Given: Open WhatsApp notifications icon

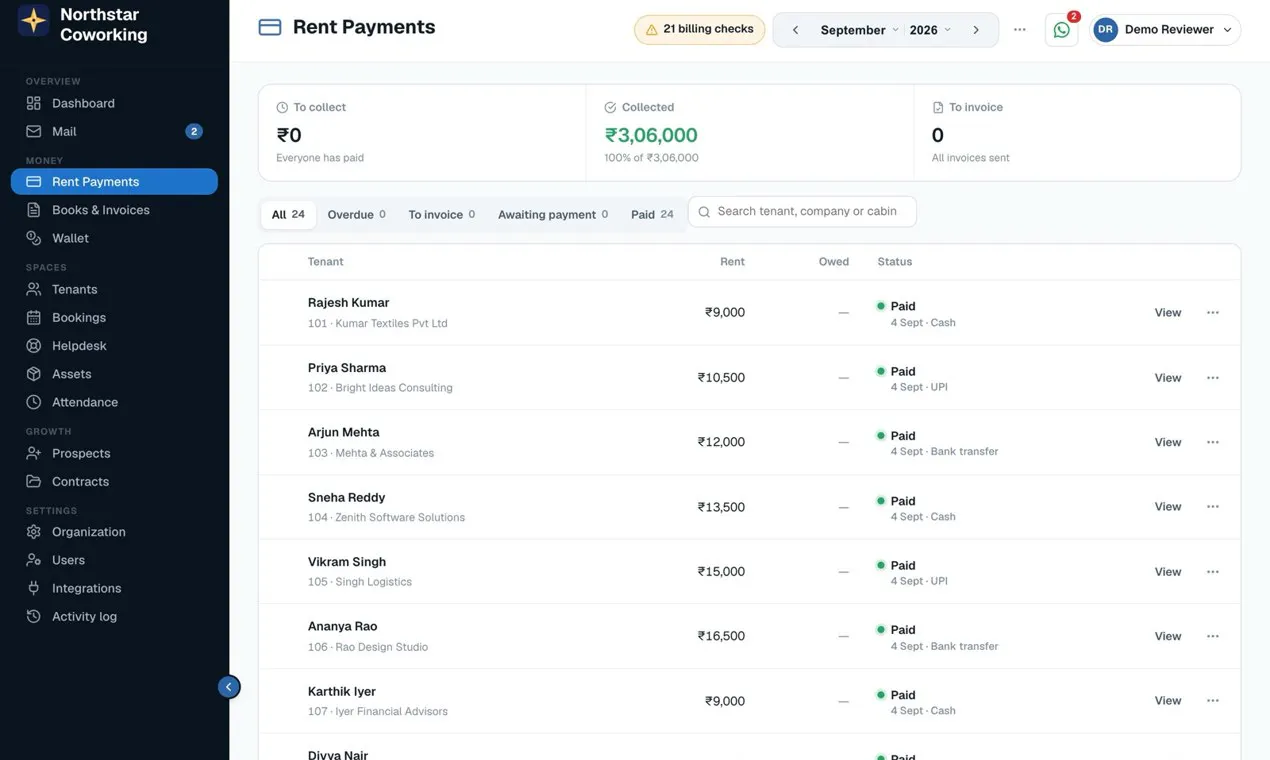Looking at the screenshot, I should (x=1061, y=30).
